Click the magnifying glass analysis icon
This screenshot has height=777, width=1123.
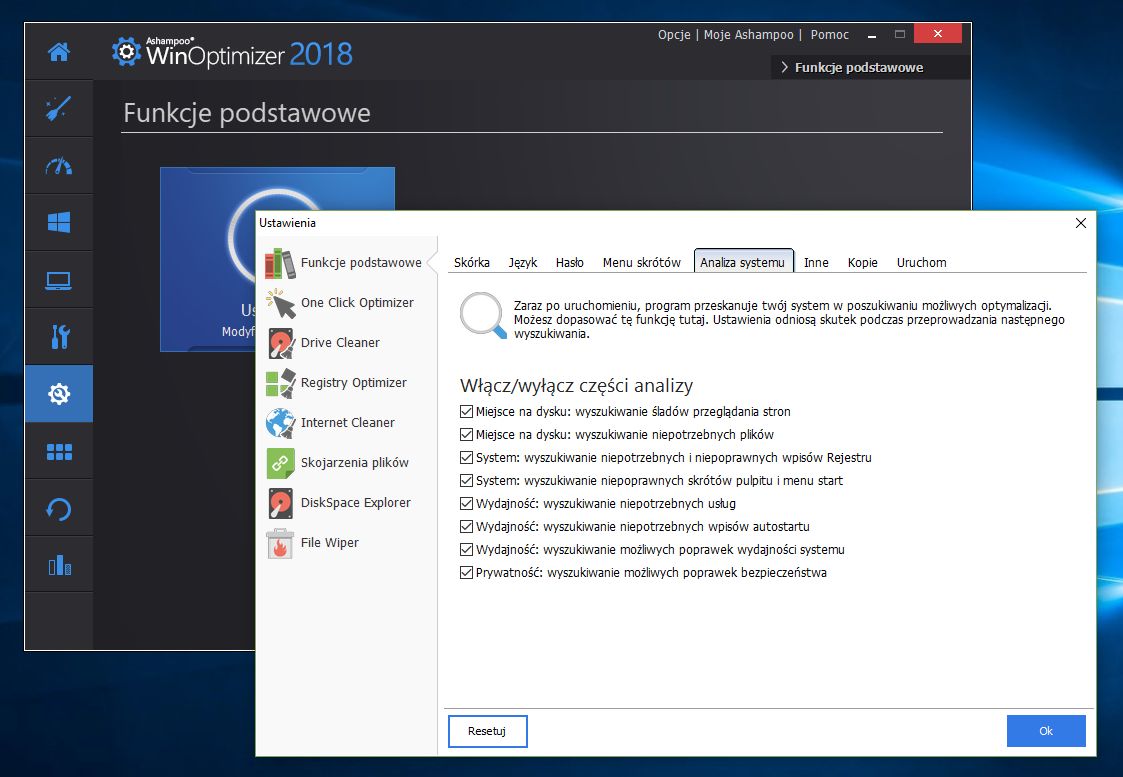(x=483, y=315)
